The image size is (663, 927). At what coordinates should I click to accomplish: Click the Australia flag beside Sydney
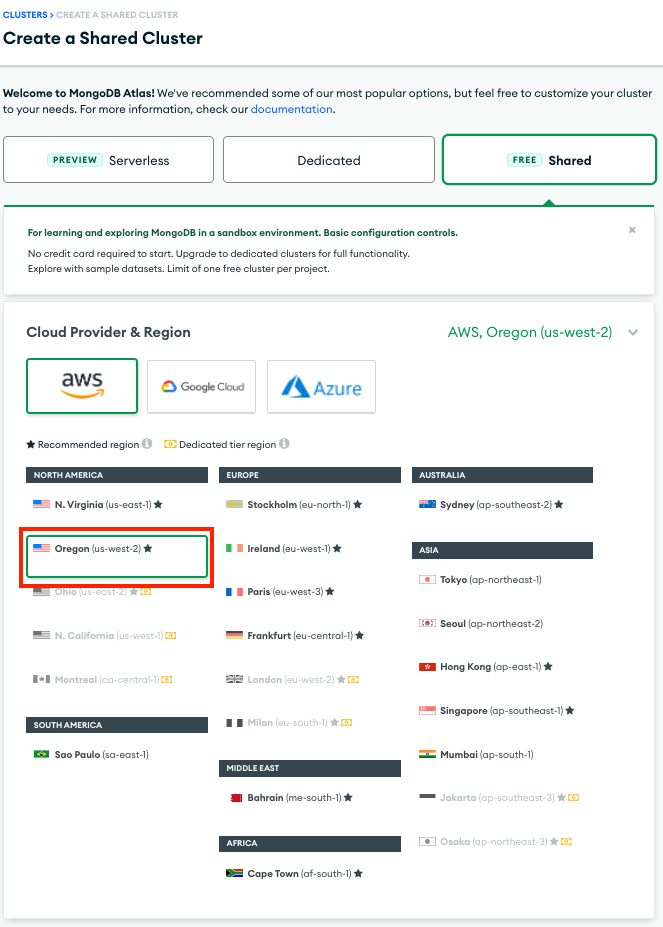coord(427,504)
